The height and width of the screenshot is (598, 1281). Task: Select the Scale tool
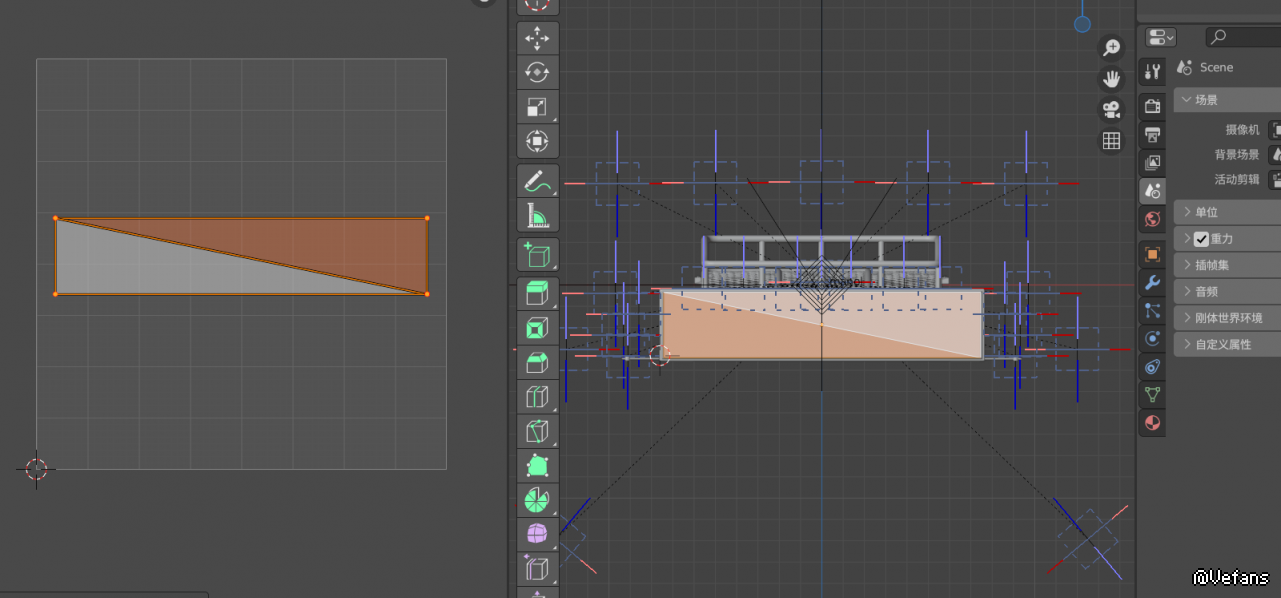[x=538, y=107]
